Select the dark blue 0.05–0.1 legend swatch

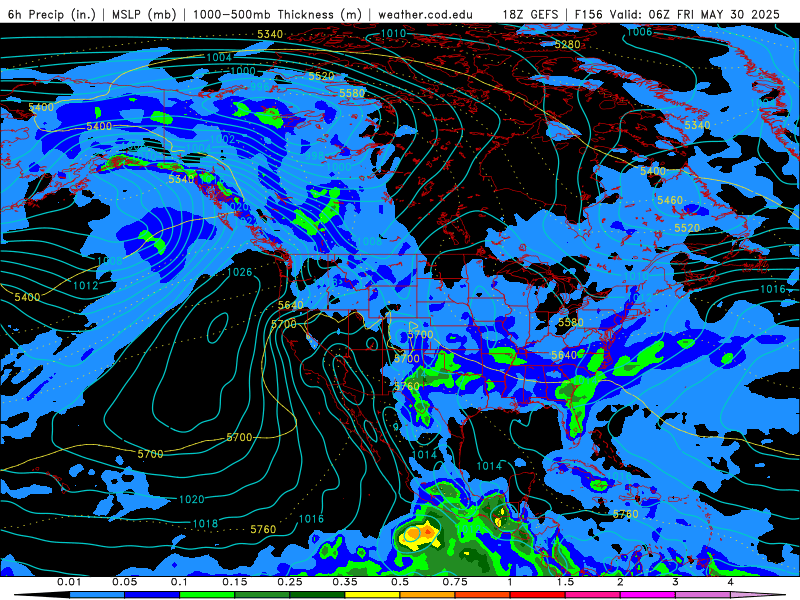coord(152,595)
